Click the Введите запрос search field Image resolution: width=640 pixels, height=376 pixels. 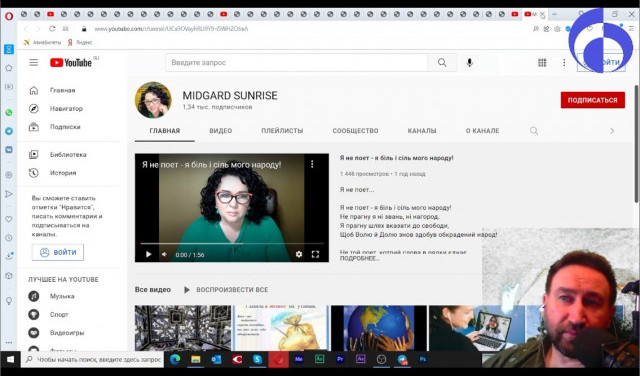[297, 62]
